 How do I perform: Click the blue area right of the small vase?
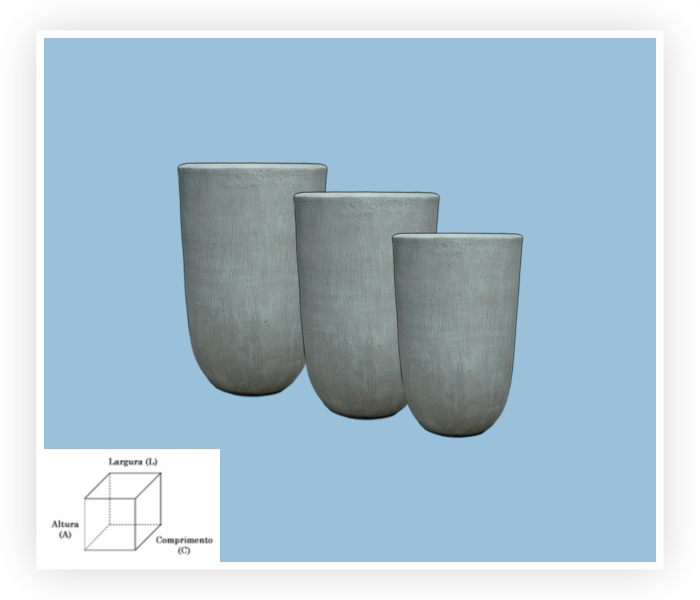pyautogui.click(x=590, y=330)
